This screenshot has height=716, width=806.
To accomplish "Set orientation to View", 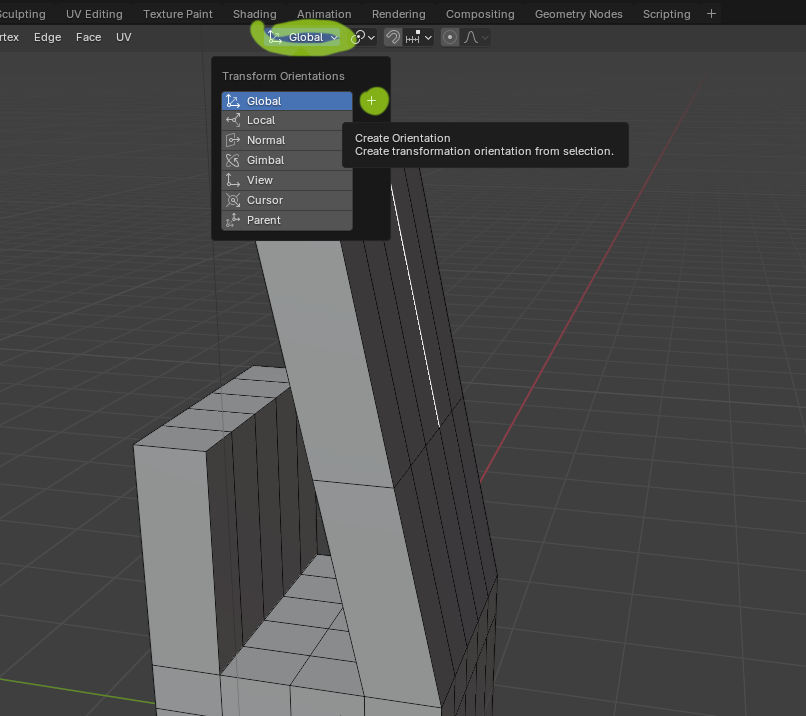I will click(286, 180).
